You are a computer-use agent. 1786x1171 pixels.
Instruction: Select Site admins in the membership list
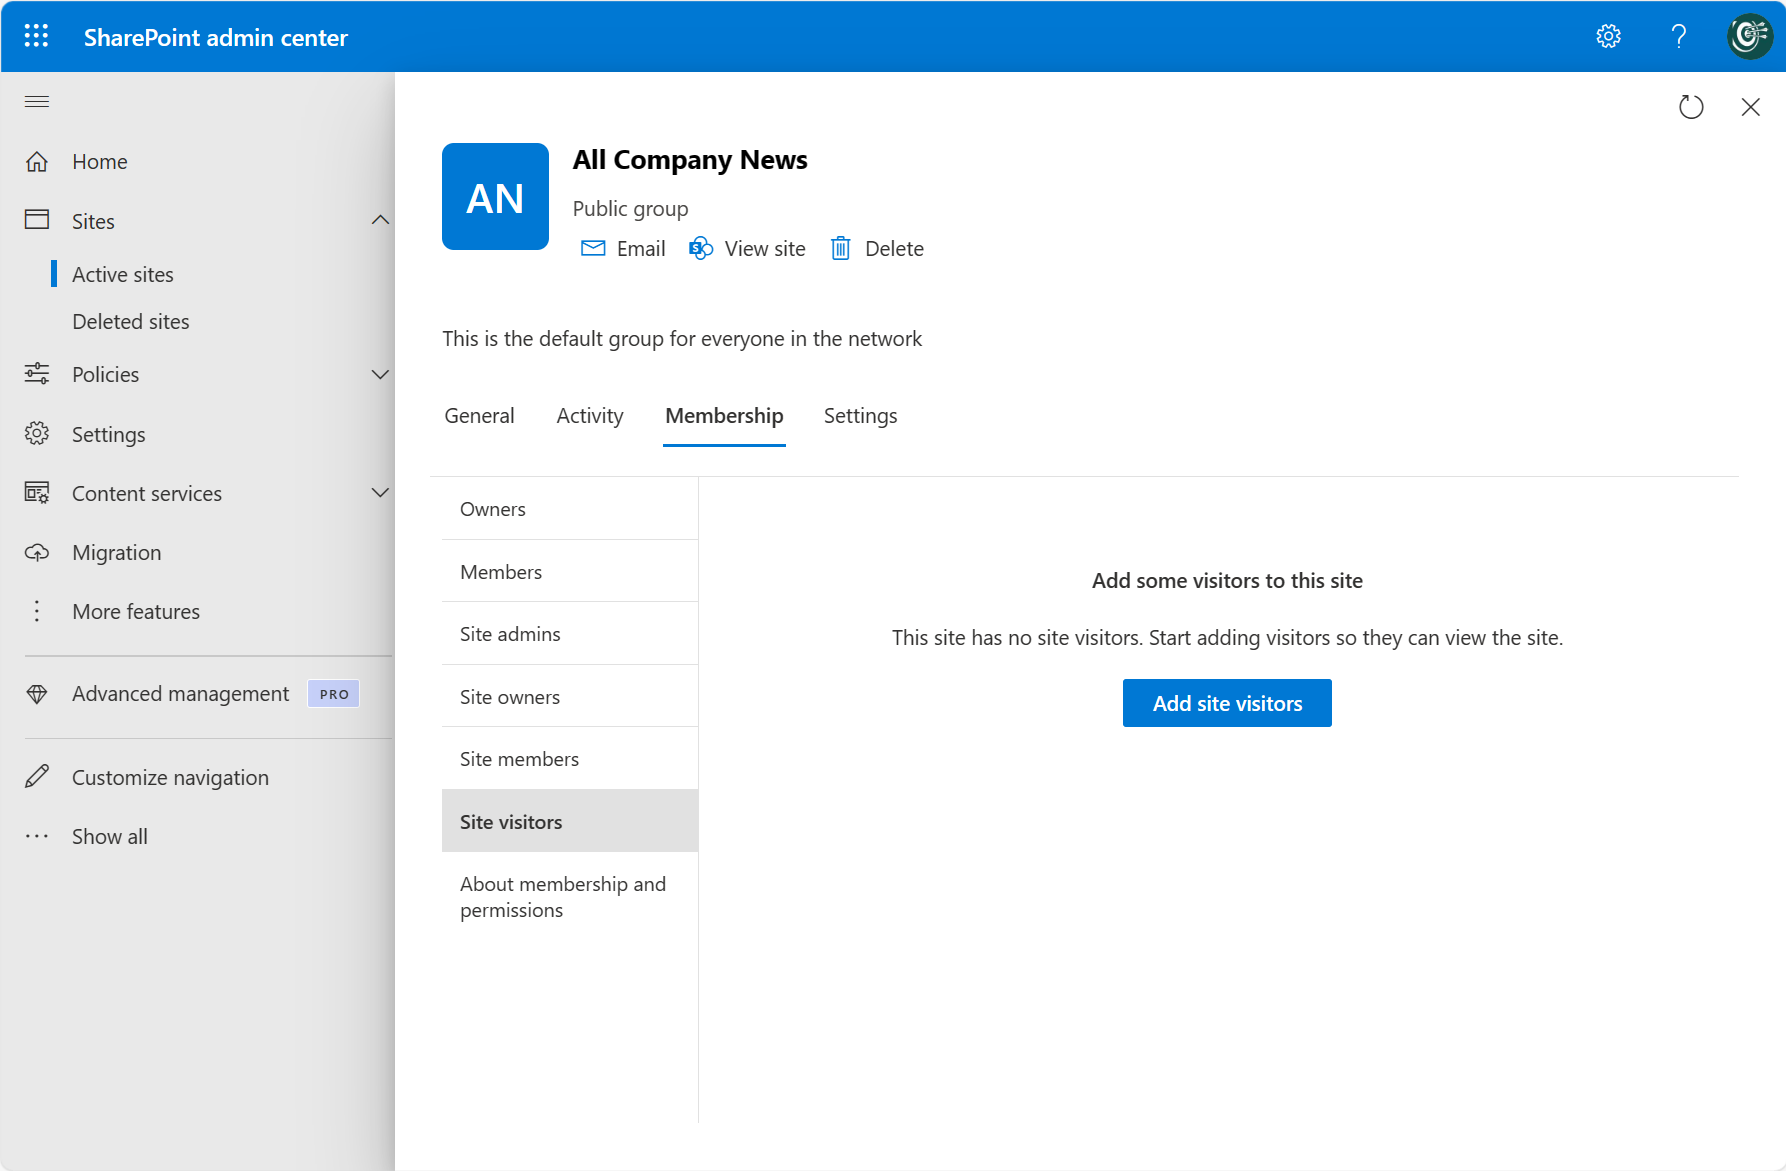pyautogui.click(x=510, y=633)
